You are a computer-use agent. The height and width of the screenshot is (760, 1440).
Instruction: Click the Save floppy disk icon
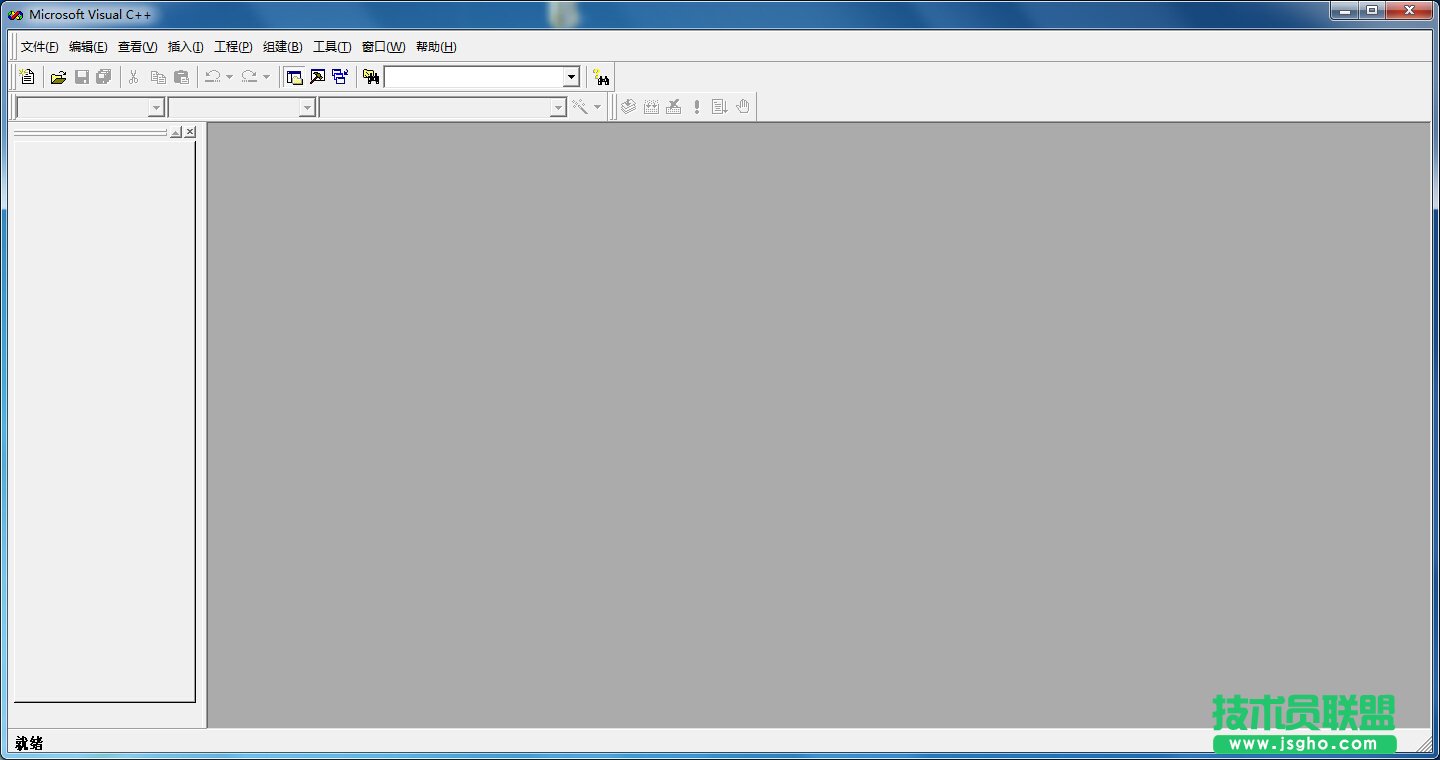pos(82,77)
